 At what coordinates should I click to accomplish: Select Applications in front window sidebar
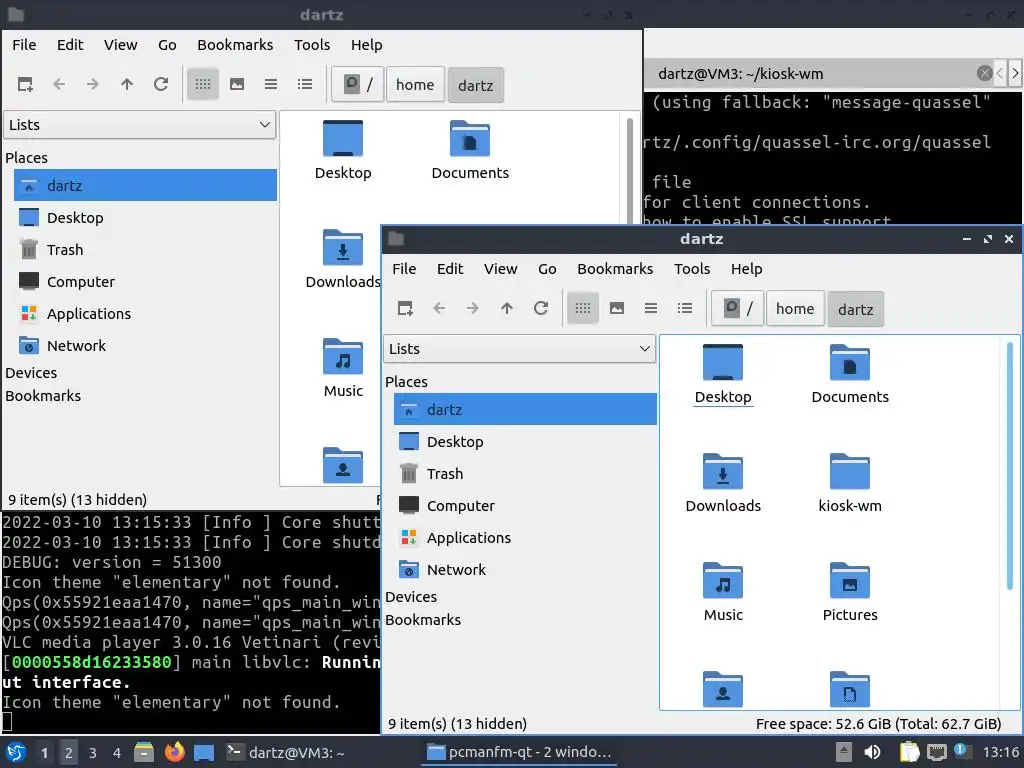(x=525, y=537)
